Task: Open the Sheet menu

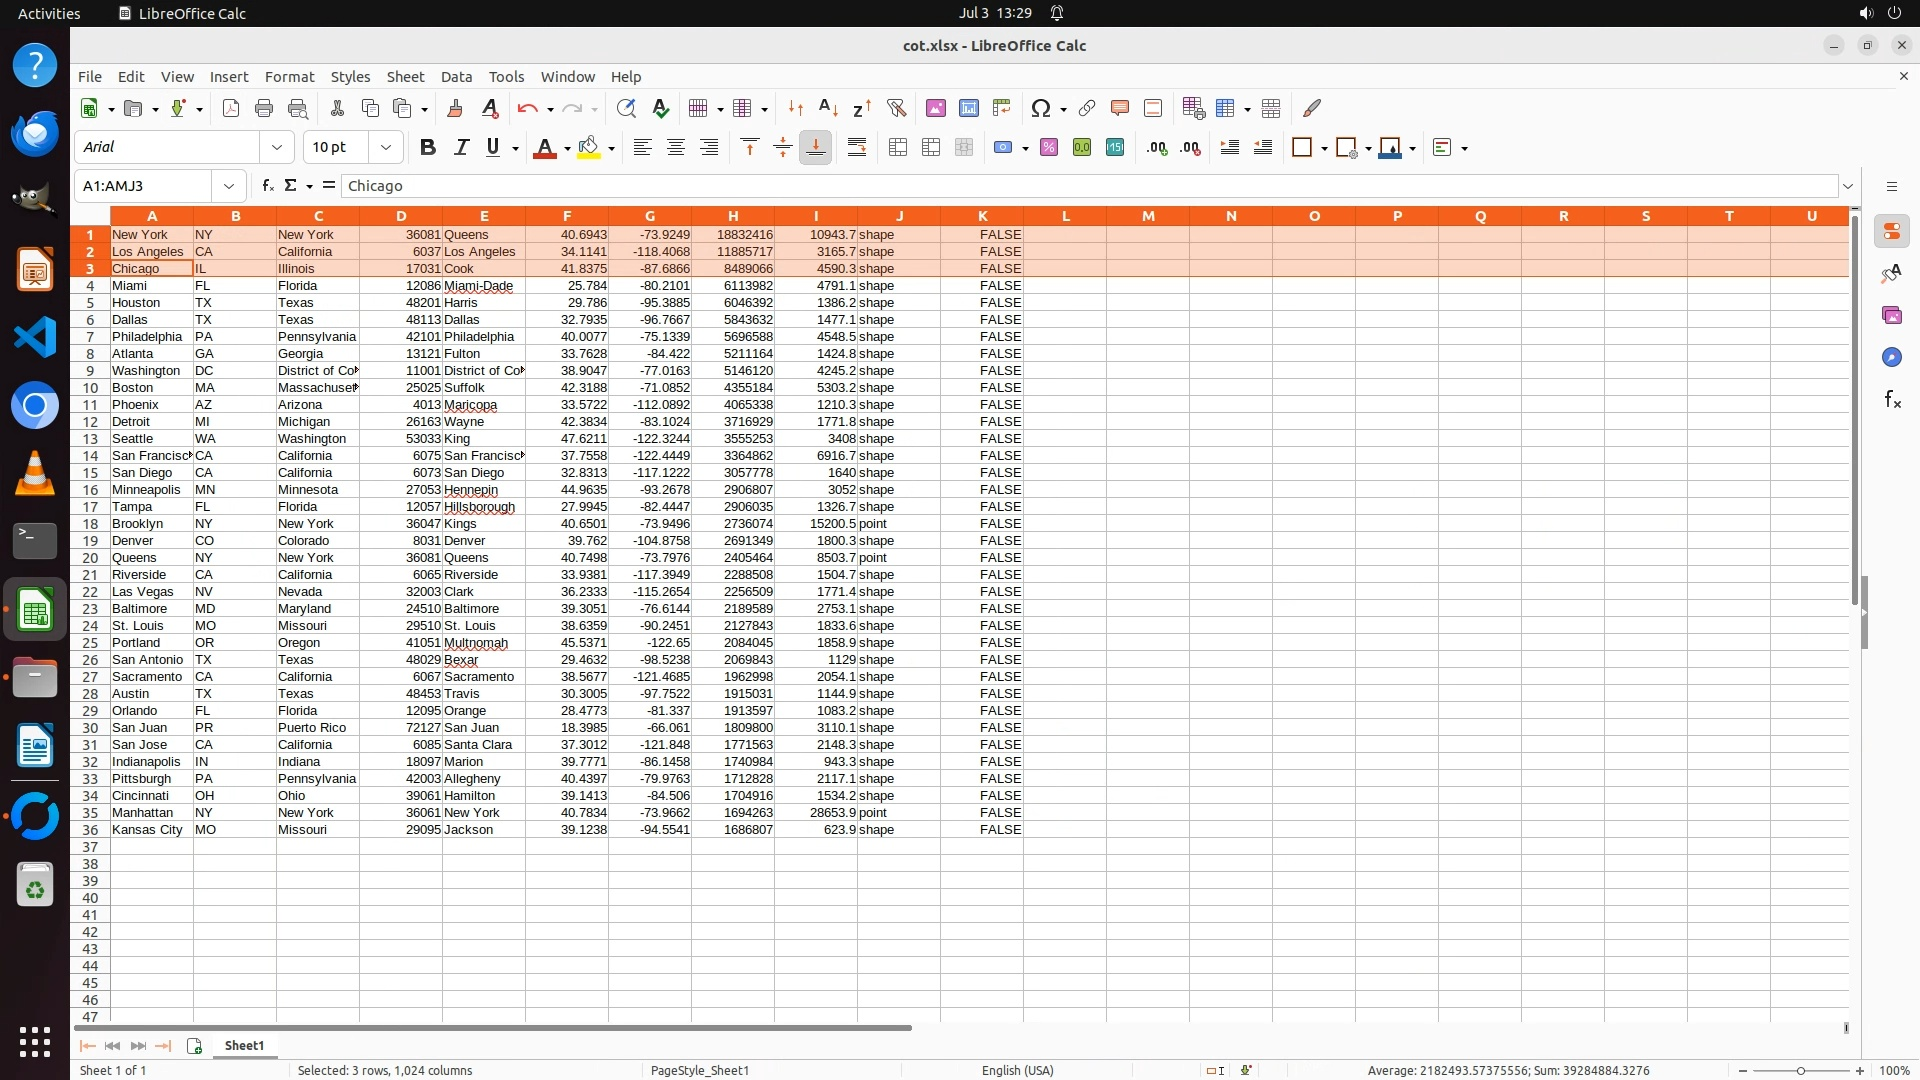Action: [x=405, y=76]
